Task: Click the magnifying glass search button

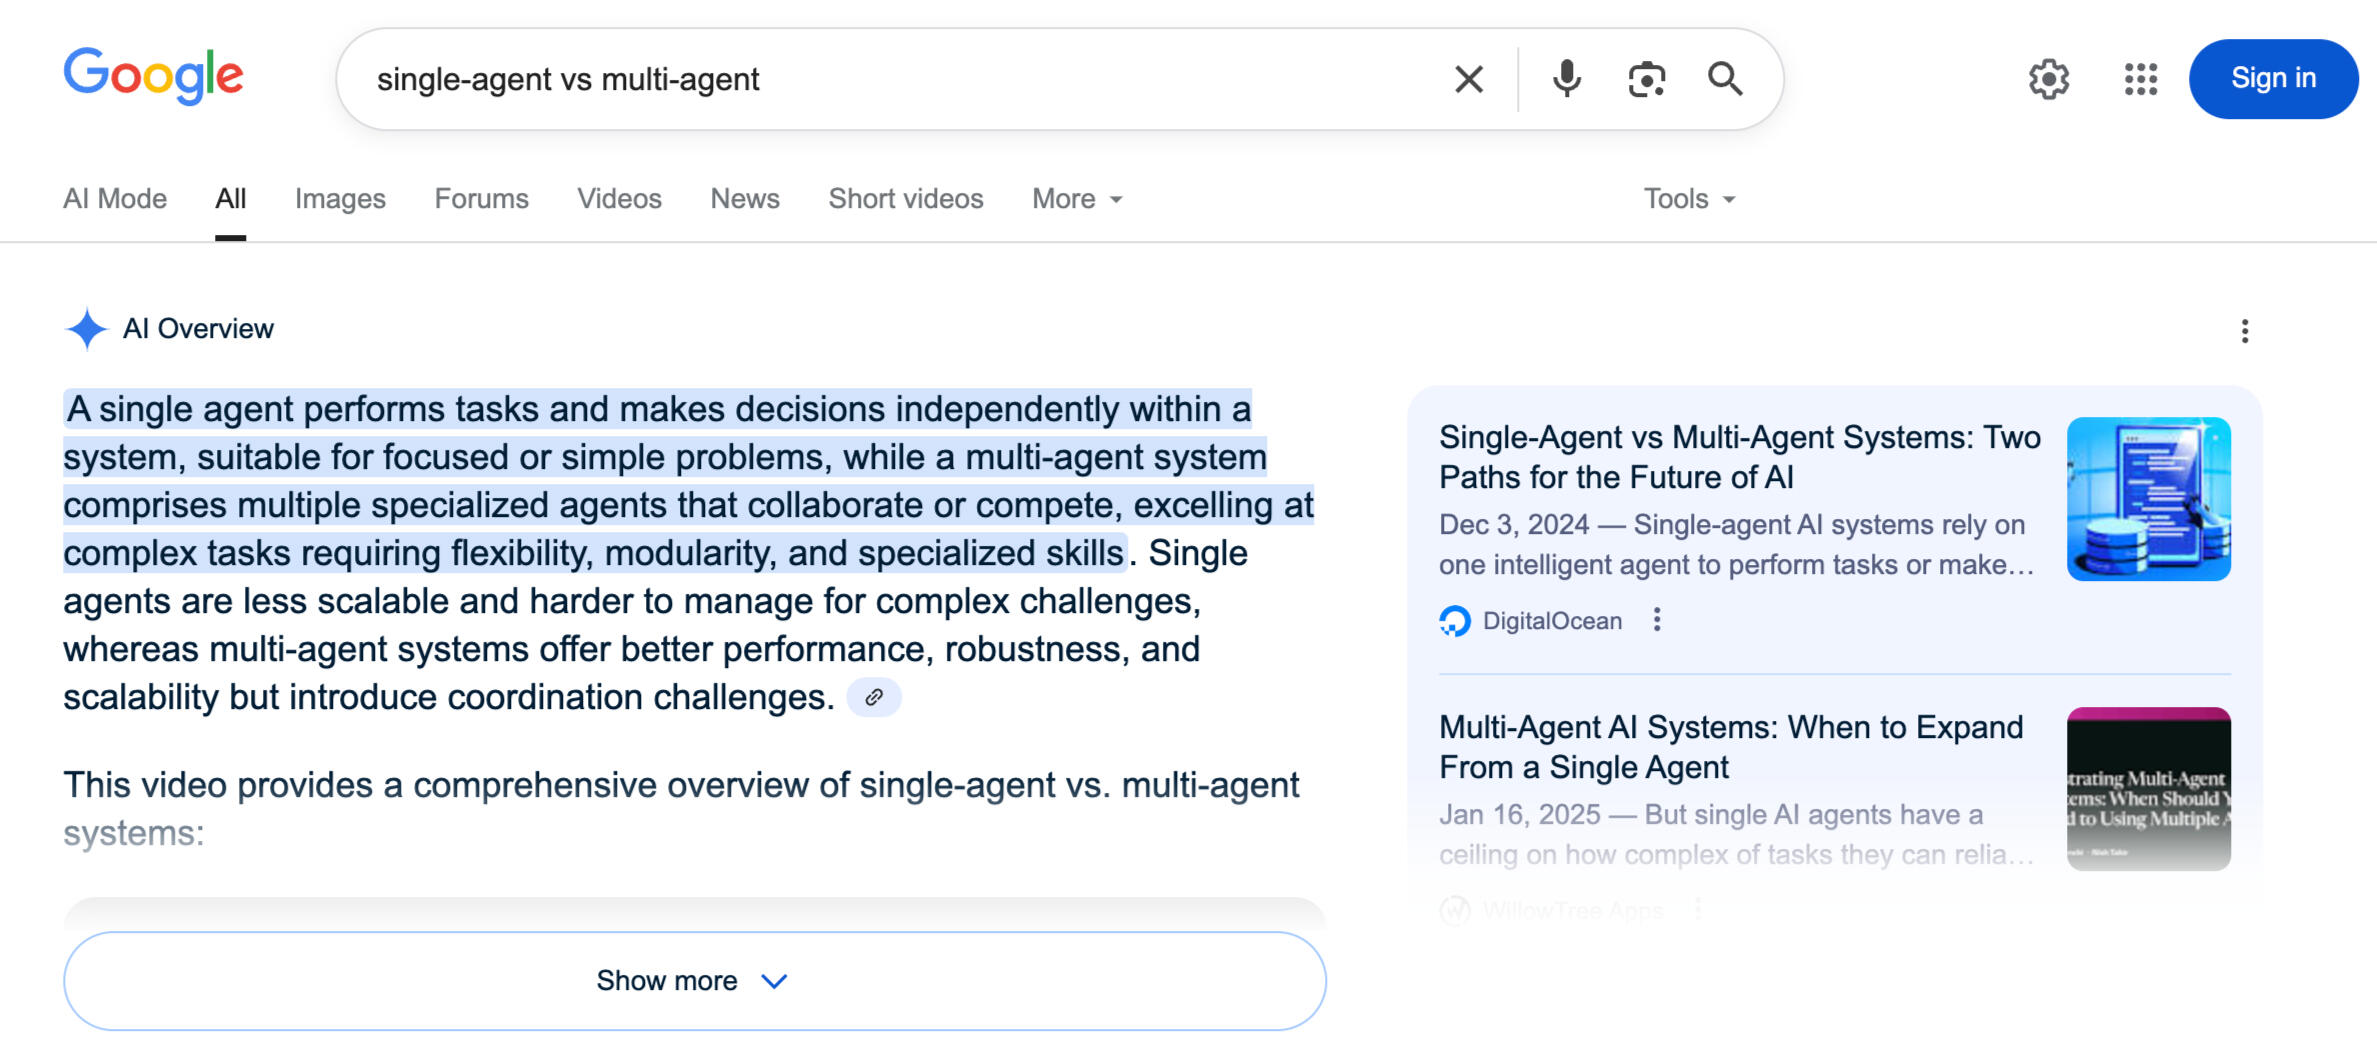Action: 1725,79
